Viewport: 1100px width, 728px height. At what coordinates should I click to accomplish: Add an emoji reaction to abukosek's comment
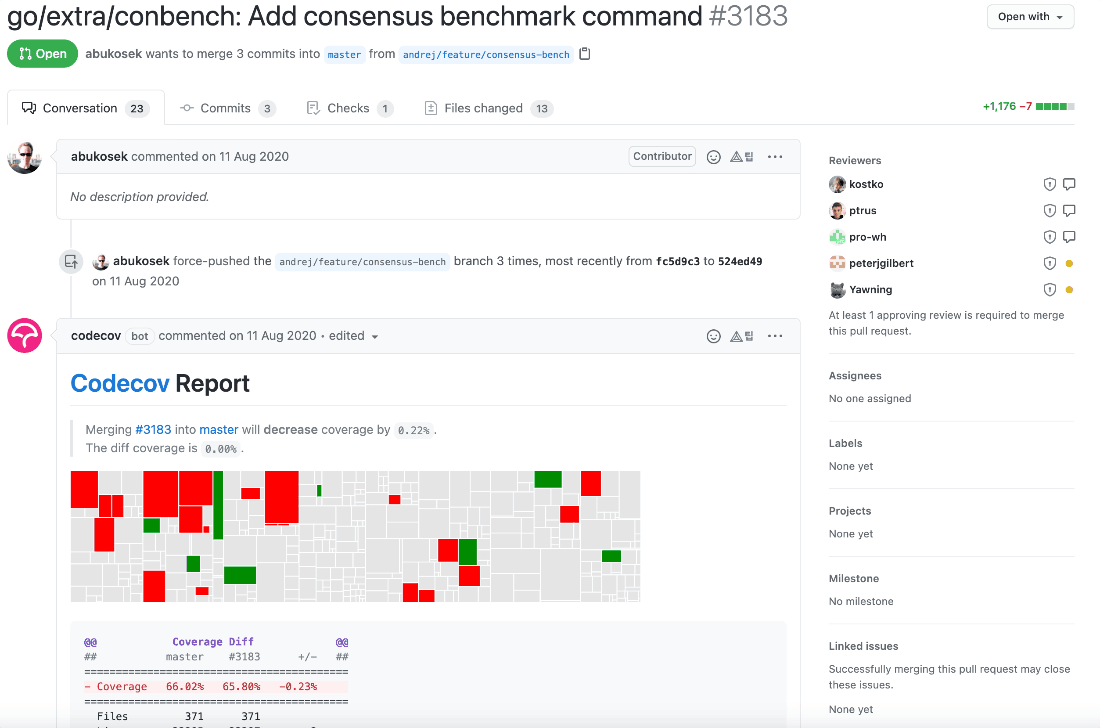point(713,157)
